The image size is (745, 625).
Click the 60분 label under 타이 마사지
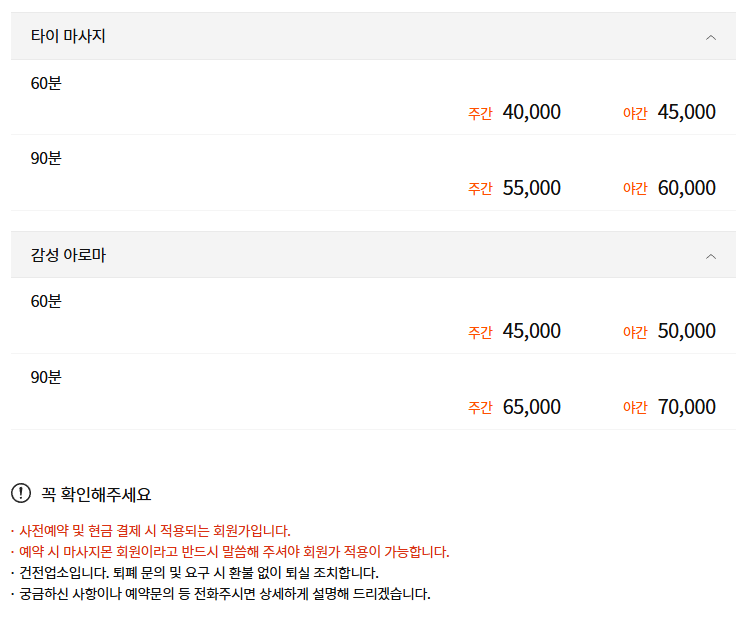(46, 84)
